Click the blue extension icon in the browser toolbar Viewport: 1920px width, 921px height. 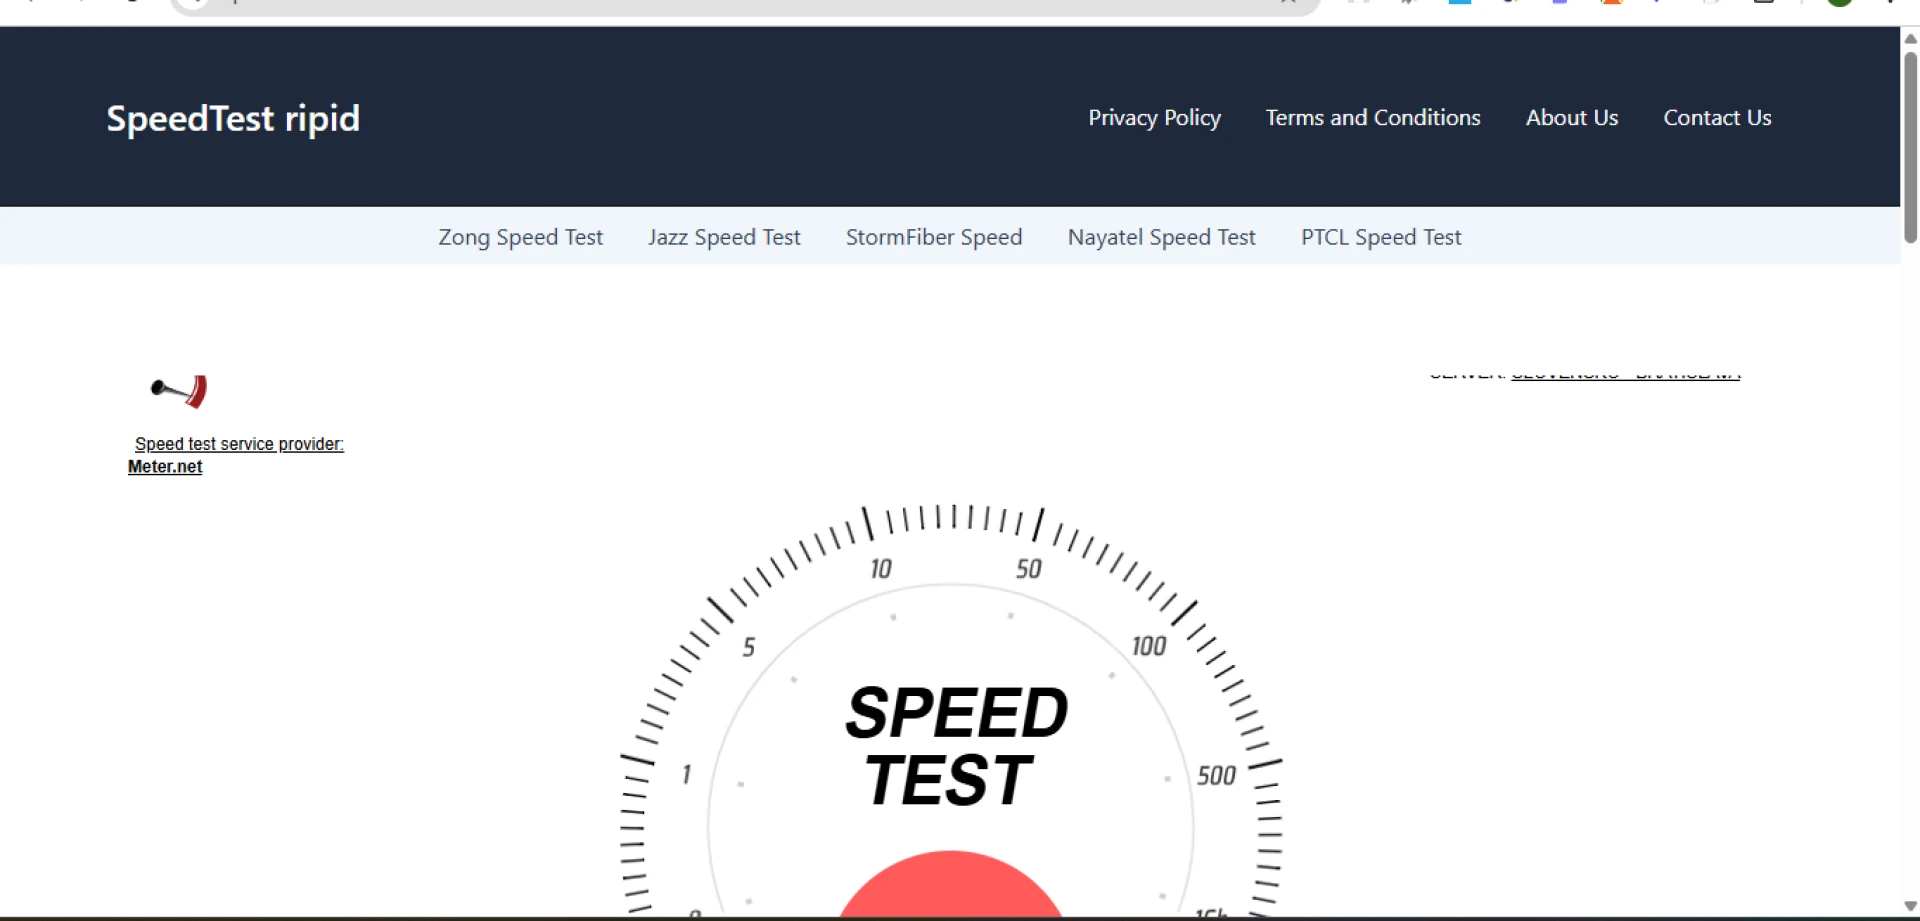point(1460,4)
